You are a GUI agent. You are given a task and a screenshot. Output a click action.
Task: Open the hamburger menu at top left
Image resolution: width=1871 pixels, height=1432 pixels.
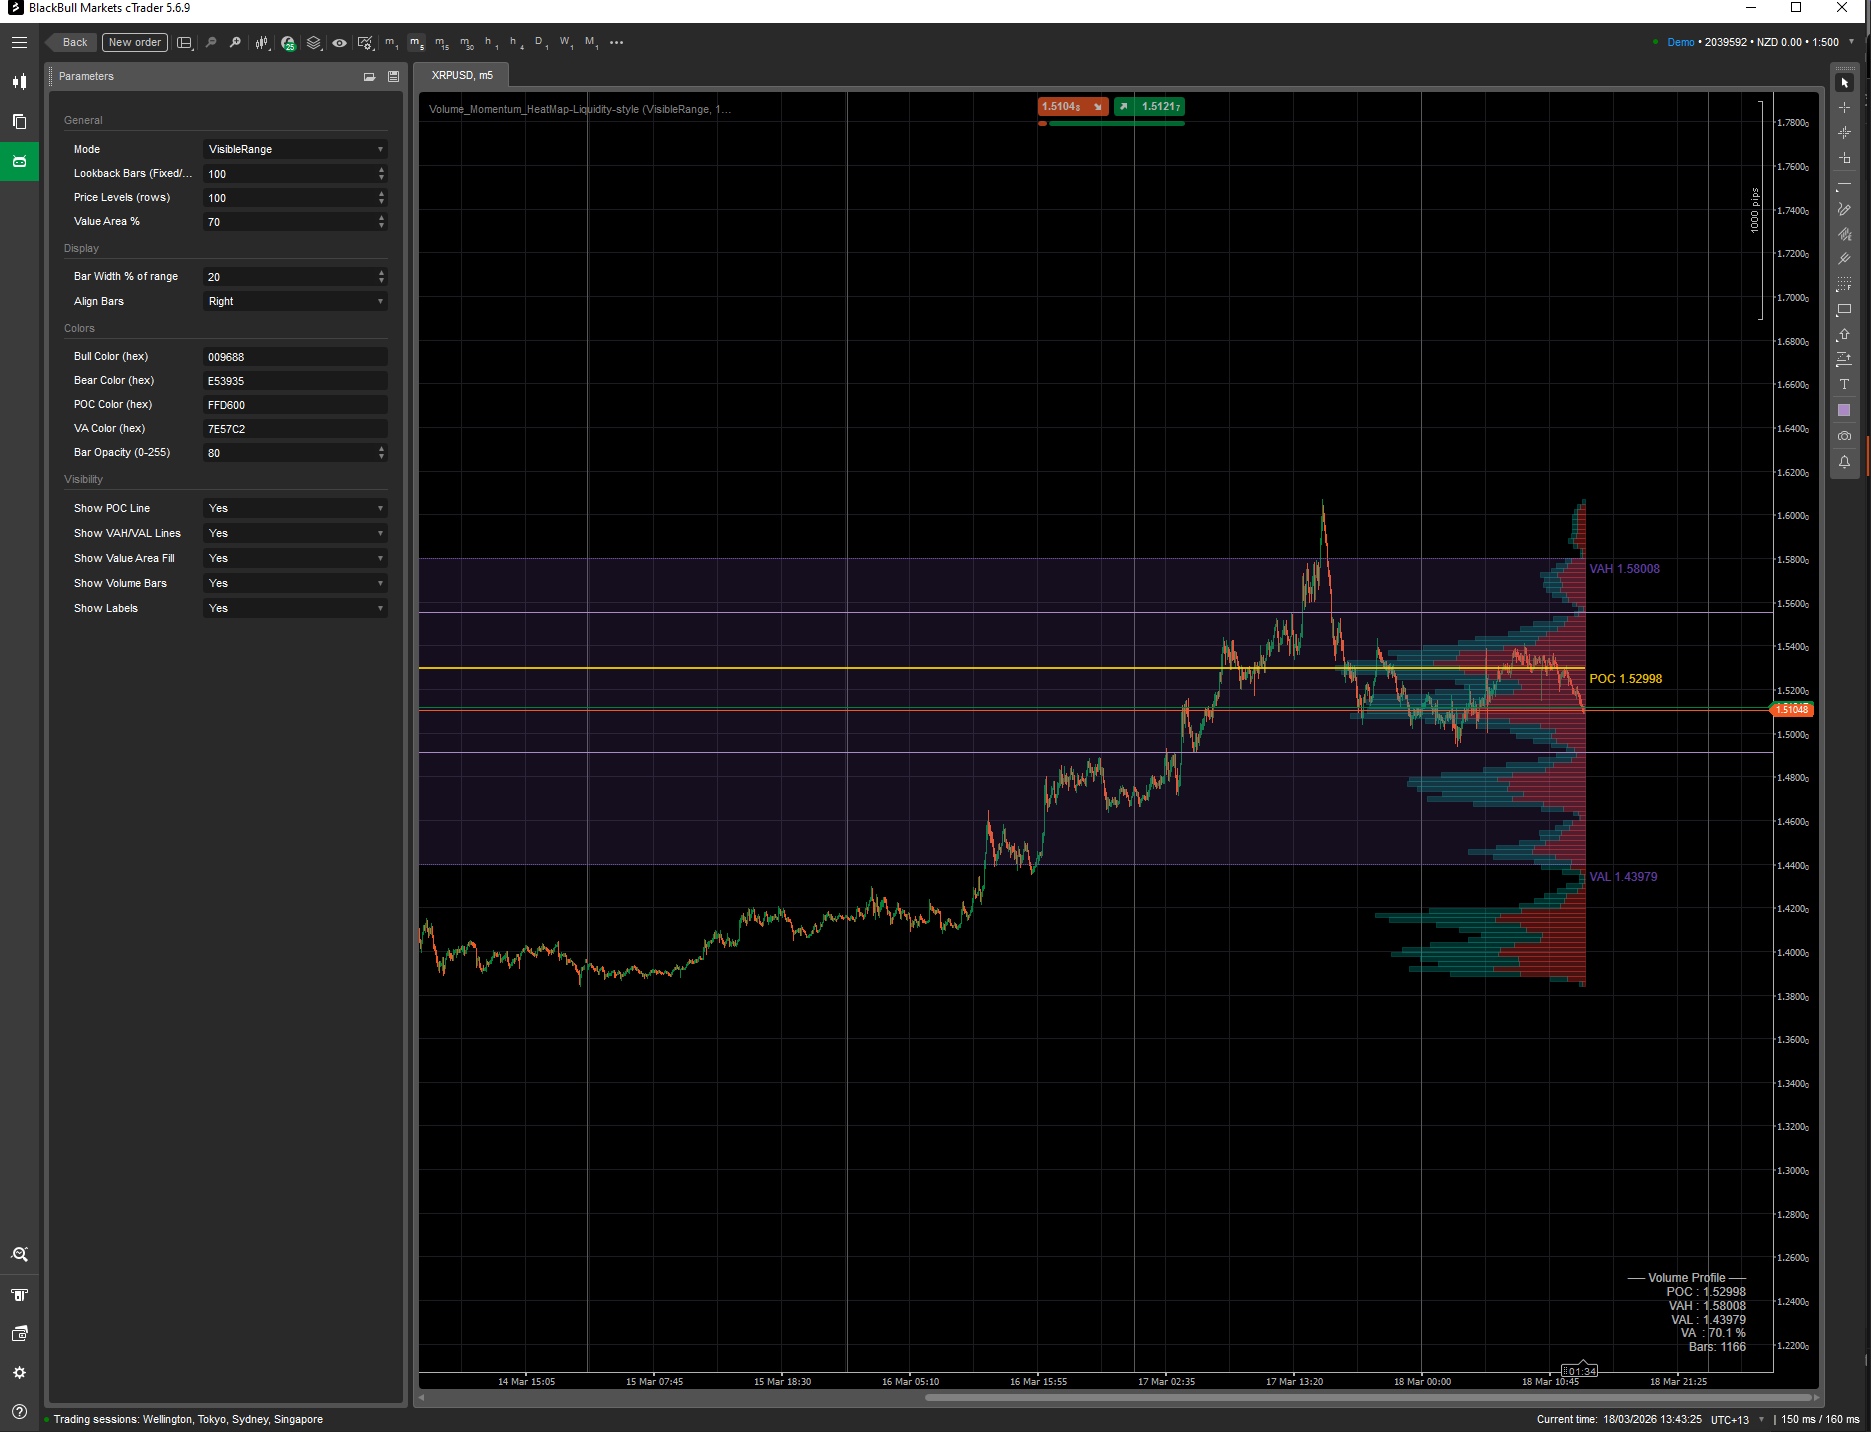(19, 42)
